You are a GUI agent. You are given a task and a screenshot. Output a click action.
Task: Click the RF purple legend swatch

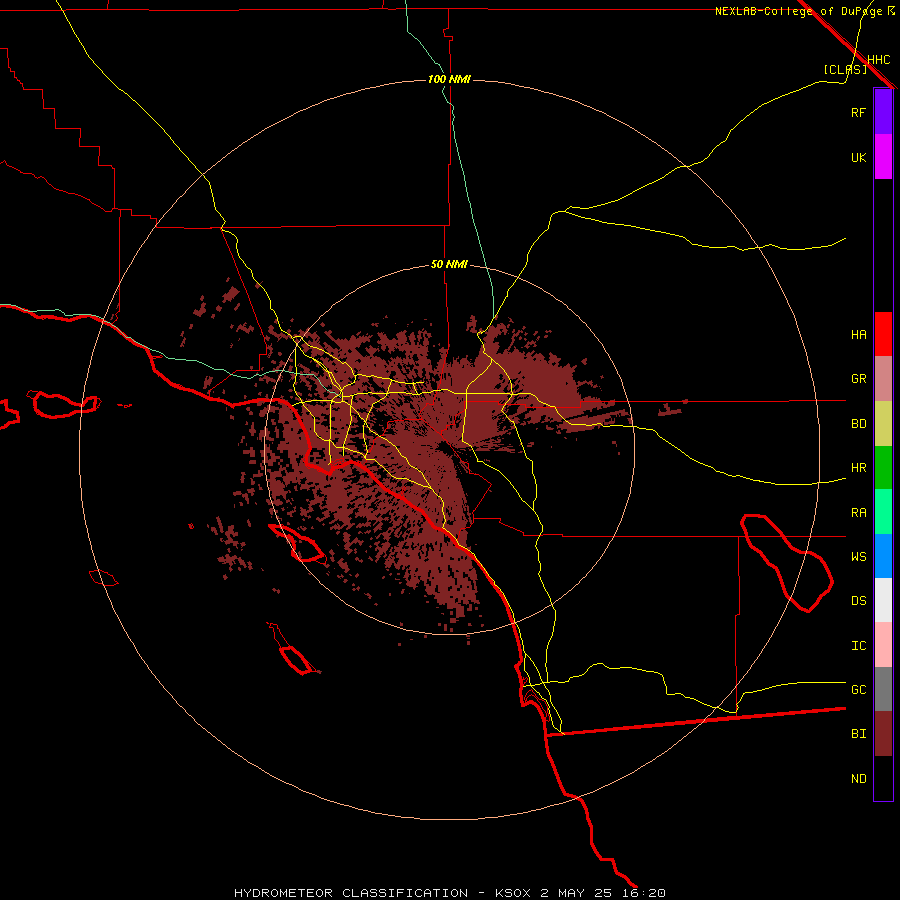(x=883, y=112)
